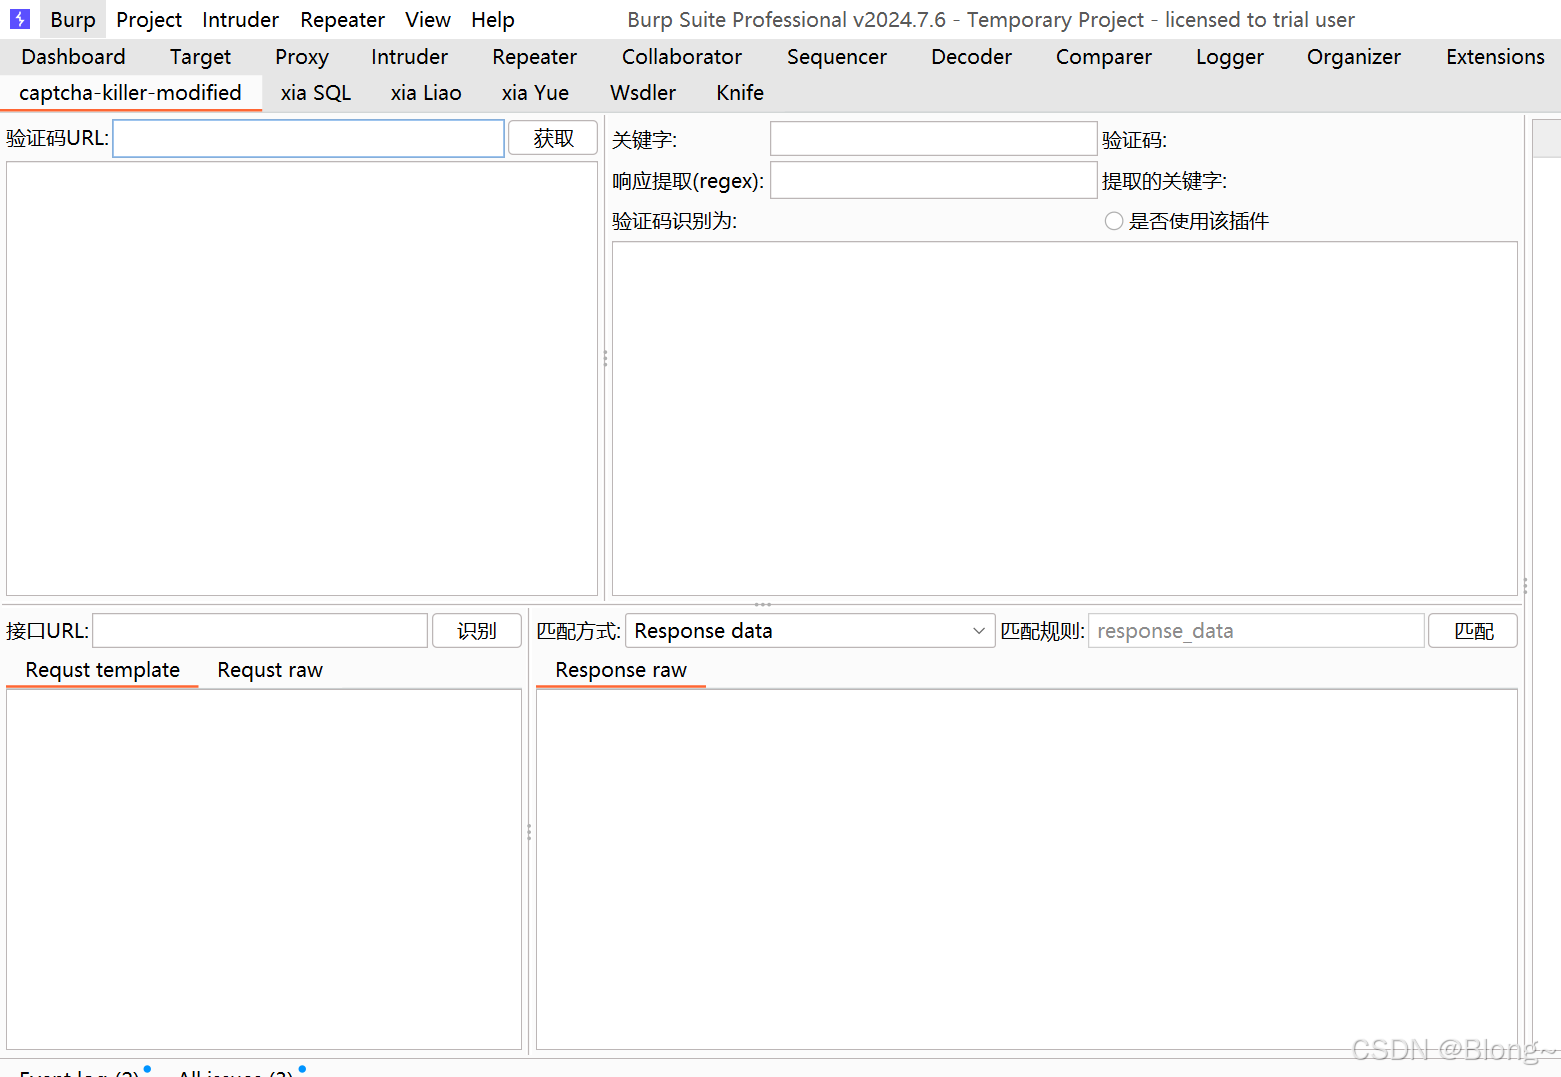Viewport: 1561px width, 1077px height.
Task: Switch to the Organizer tab
Action: pos(1354,57)
